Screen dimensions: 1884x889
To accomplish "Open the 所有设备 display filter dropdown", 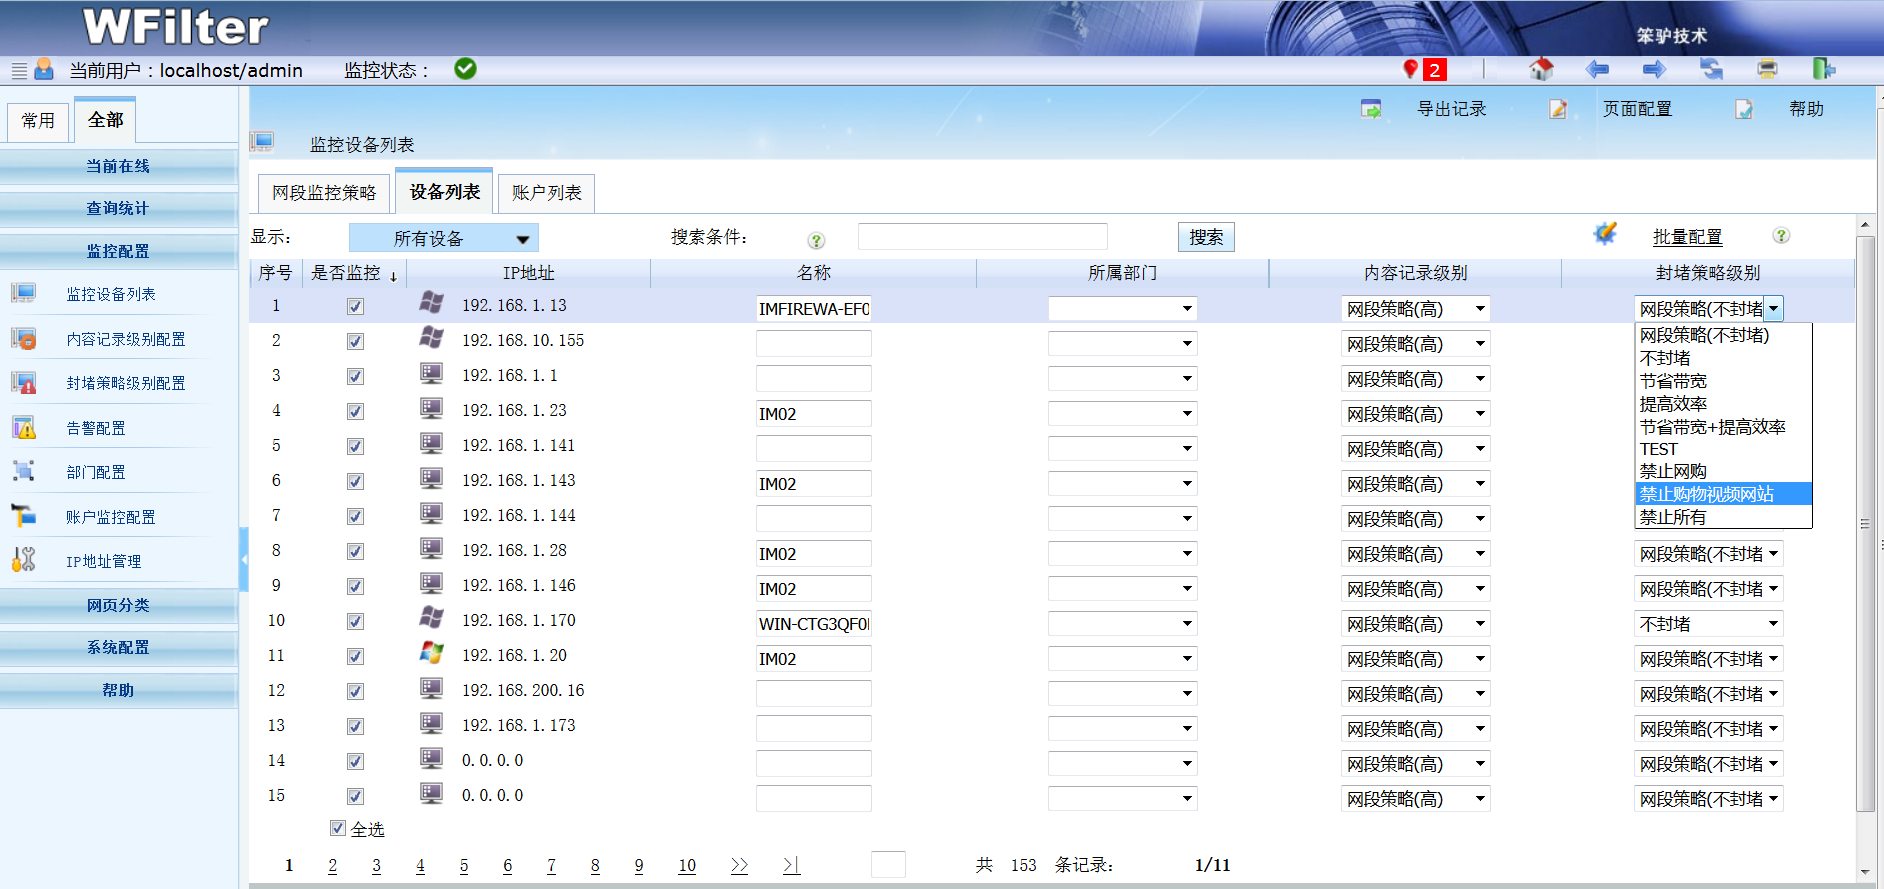I will click(443, 238).
